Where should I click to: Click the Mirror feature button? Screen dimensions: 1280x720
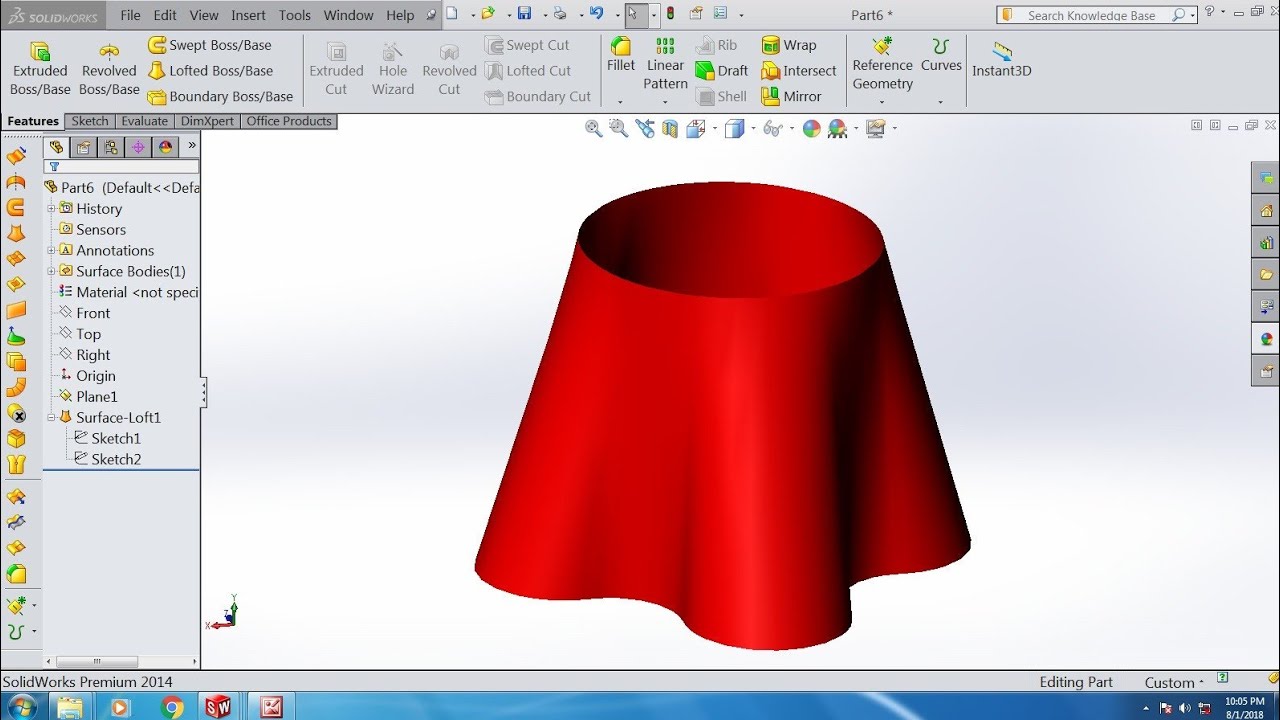coord(791,96)
